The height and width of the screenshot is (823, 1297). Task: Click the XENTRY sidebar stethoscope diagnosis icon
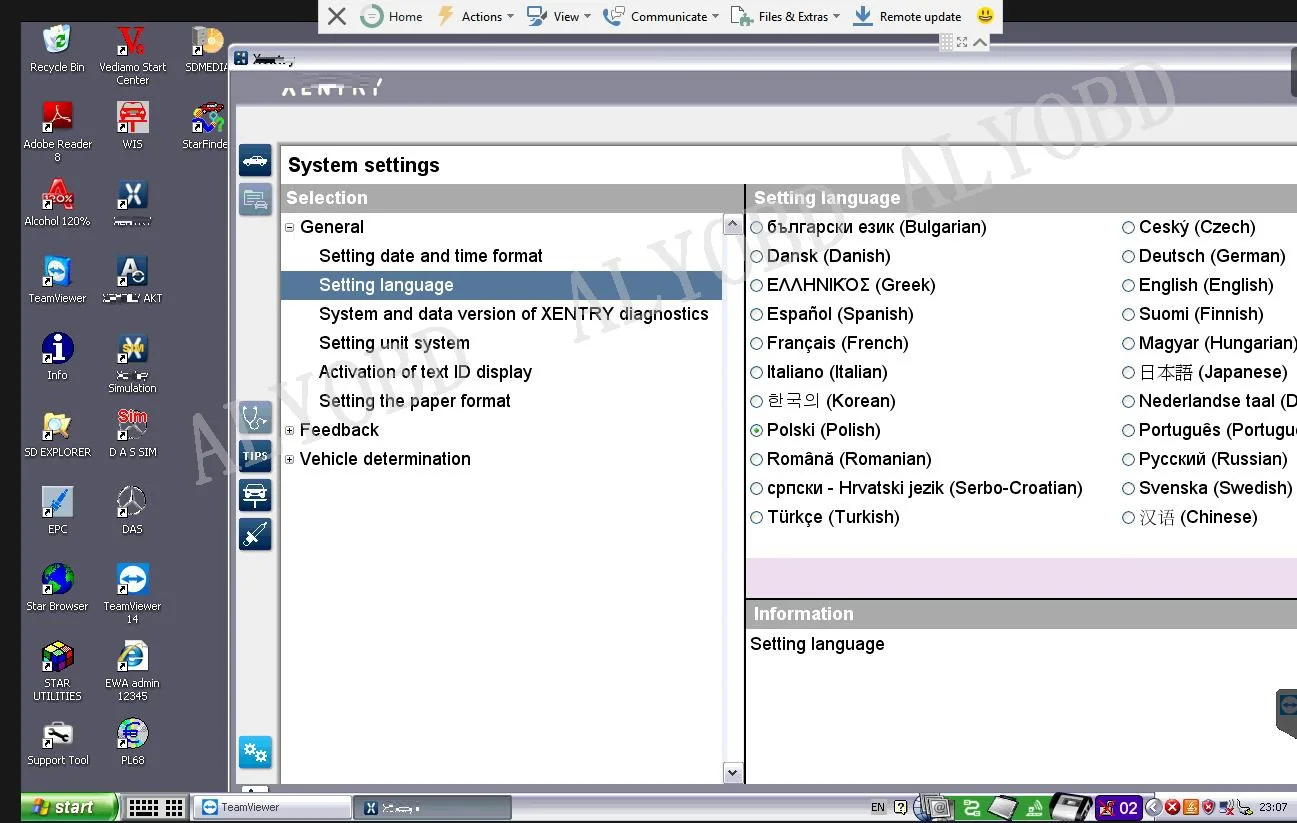click(x=255, y=417)
